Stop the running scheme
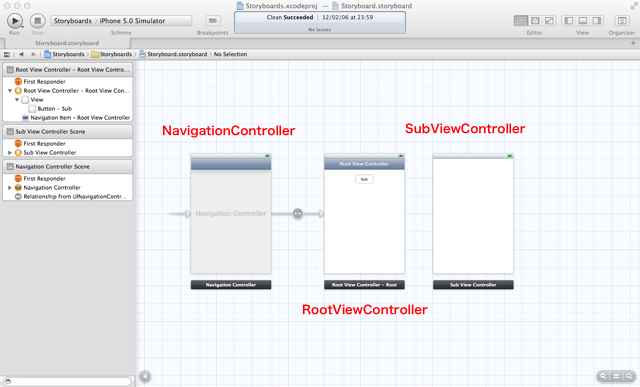The width and height of the screenshot is (640, 387). coord(38,20)
